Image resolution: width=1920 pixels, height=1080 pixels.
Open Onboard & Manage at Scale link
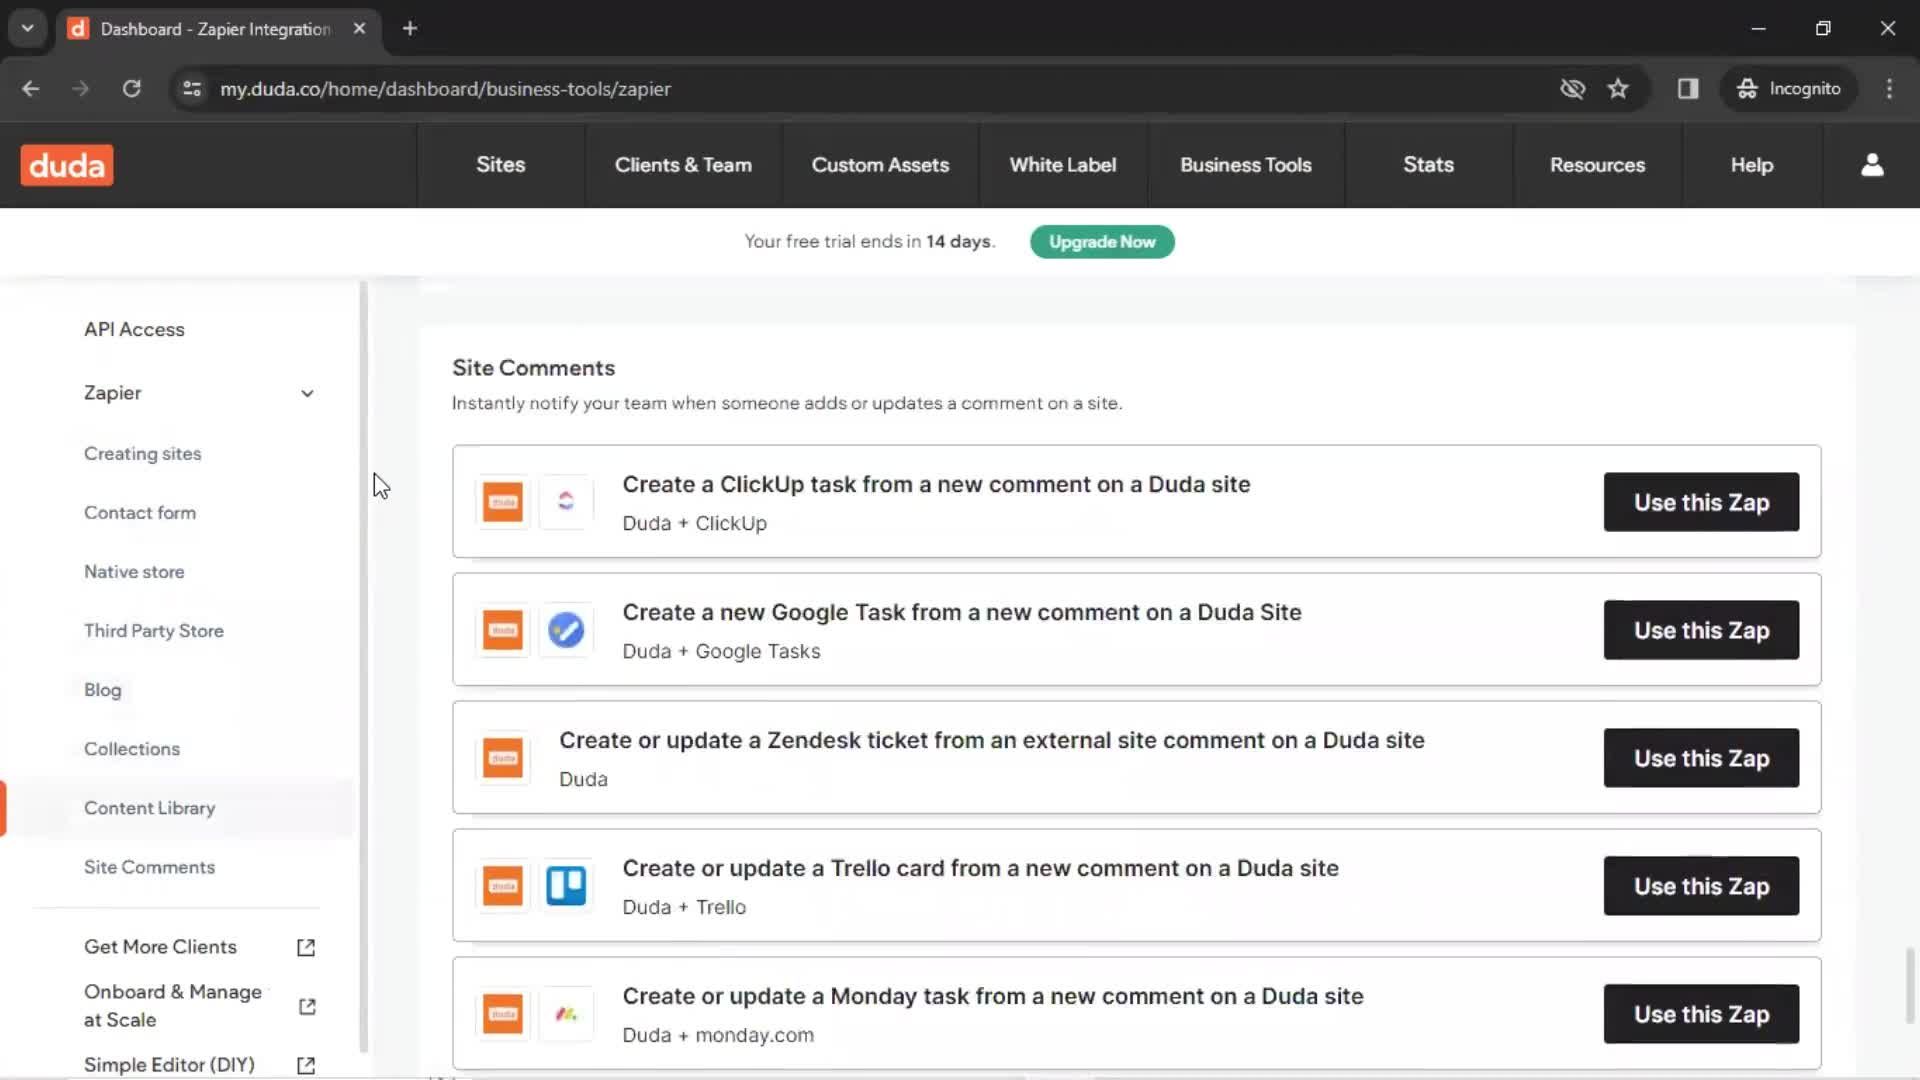pos(173,1005)
